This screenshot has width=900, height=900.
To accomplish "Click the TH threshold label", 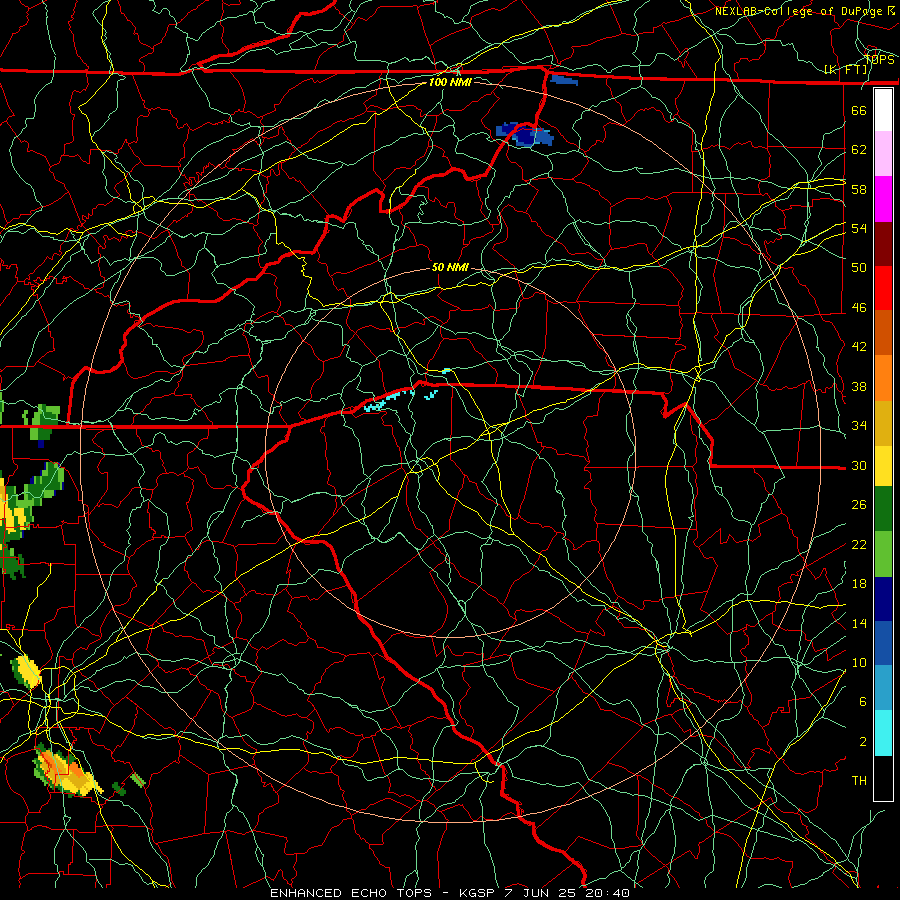I will [859, 781].
